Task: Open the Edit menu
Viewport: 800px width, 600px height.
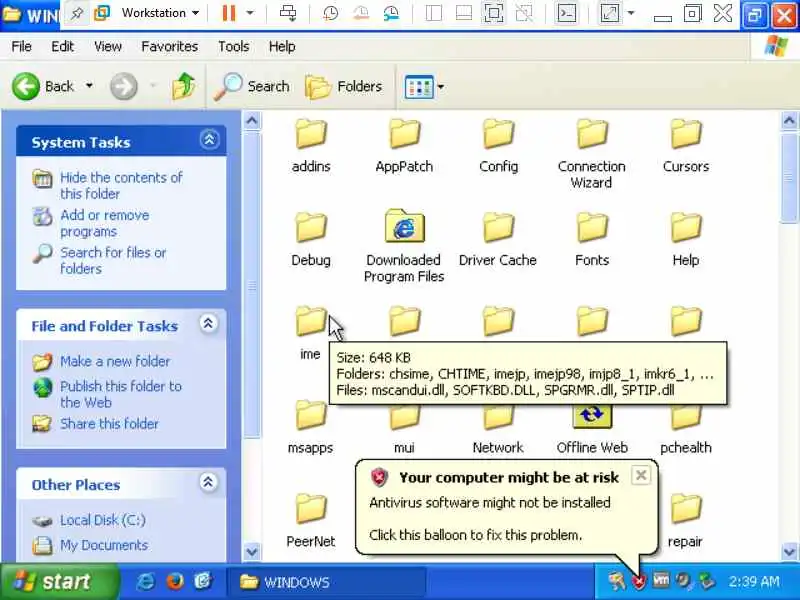Action: [x=62, y=46]
